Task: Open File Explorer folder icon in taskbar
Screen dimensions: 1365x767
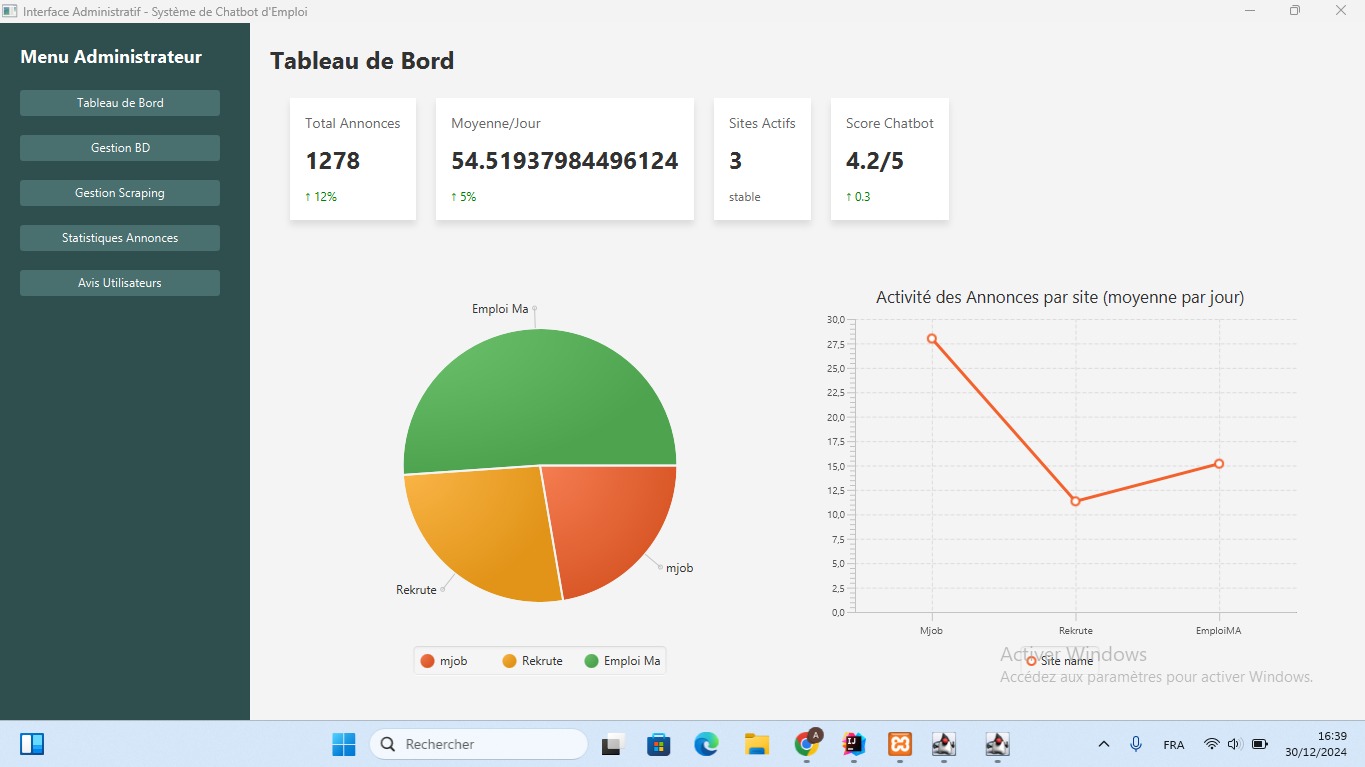Action: (x=756, y=744)
